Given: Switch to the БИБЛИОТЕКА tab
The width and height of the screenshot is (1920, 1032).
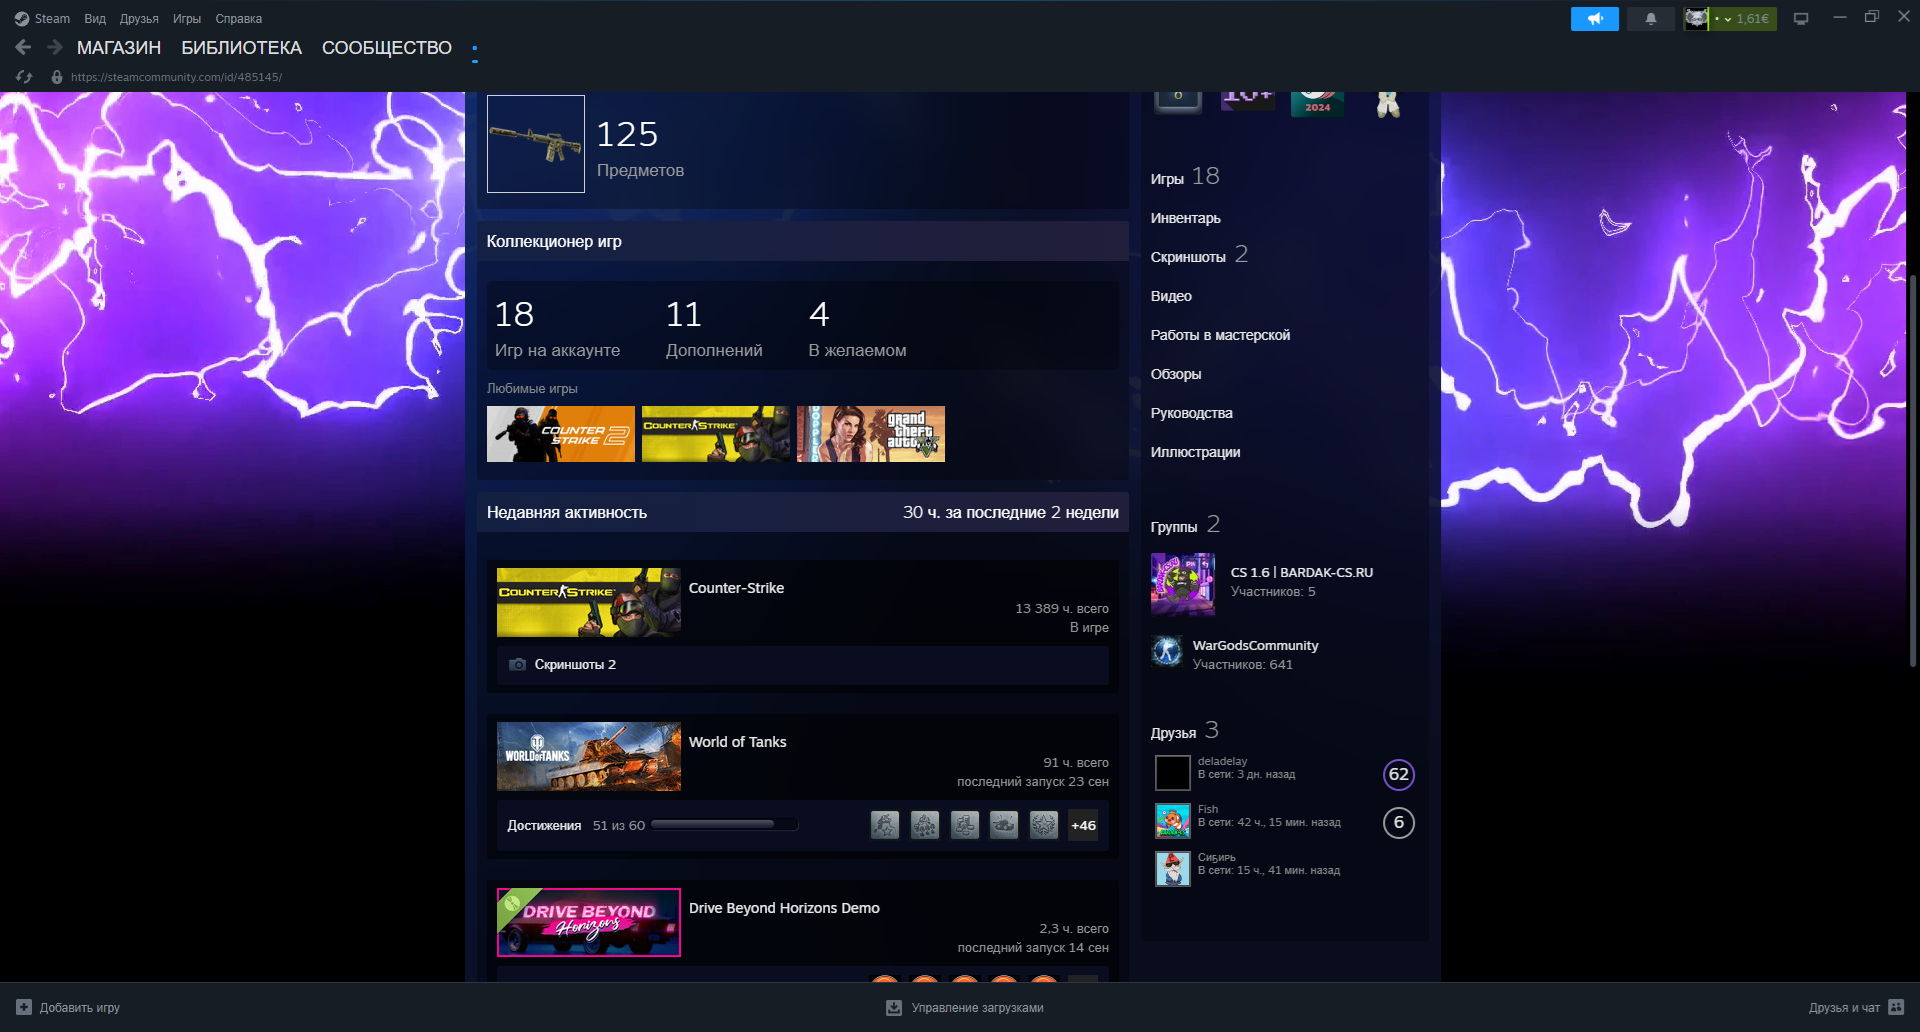Looking at the screenshot, I should pyautogui.click(x=241, y=48).
